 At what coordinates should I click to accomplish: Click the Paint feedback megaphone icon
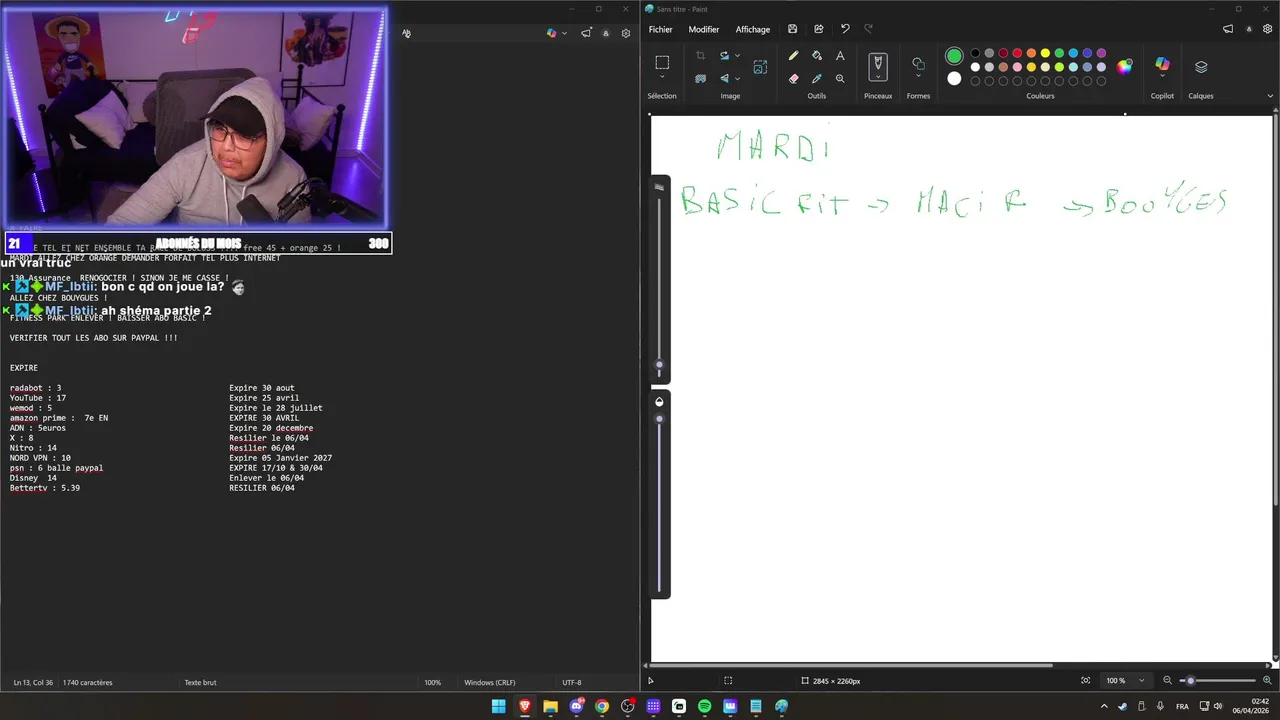1228,29
